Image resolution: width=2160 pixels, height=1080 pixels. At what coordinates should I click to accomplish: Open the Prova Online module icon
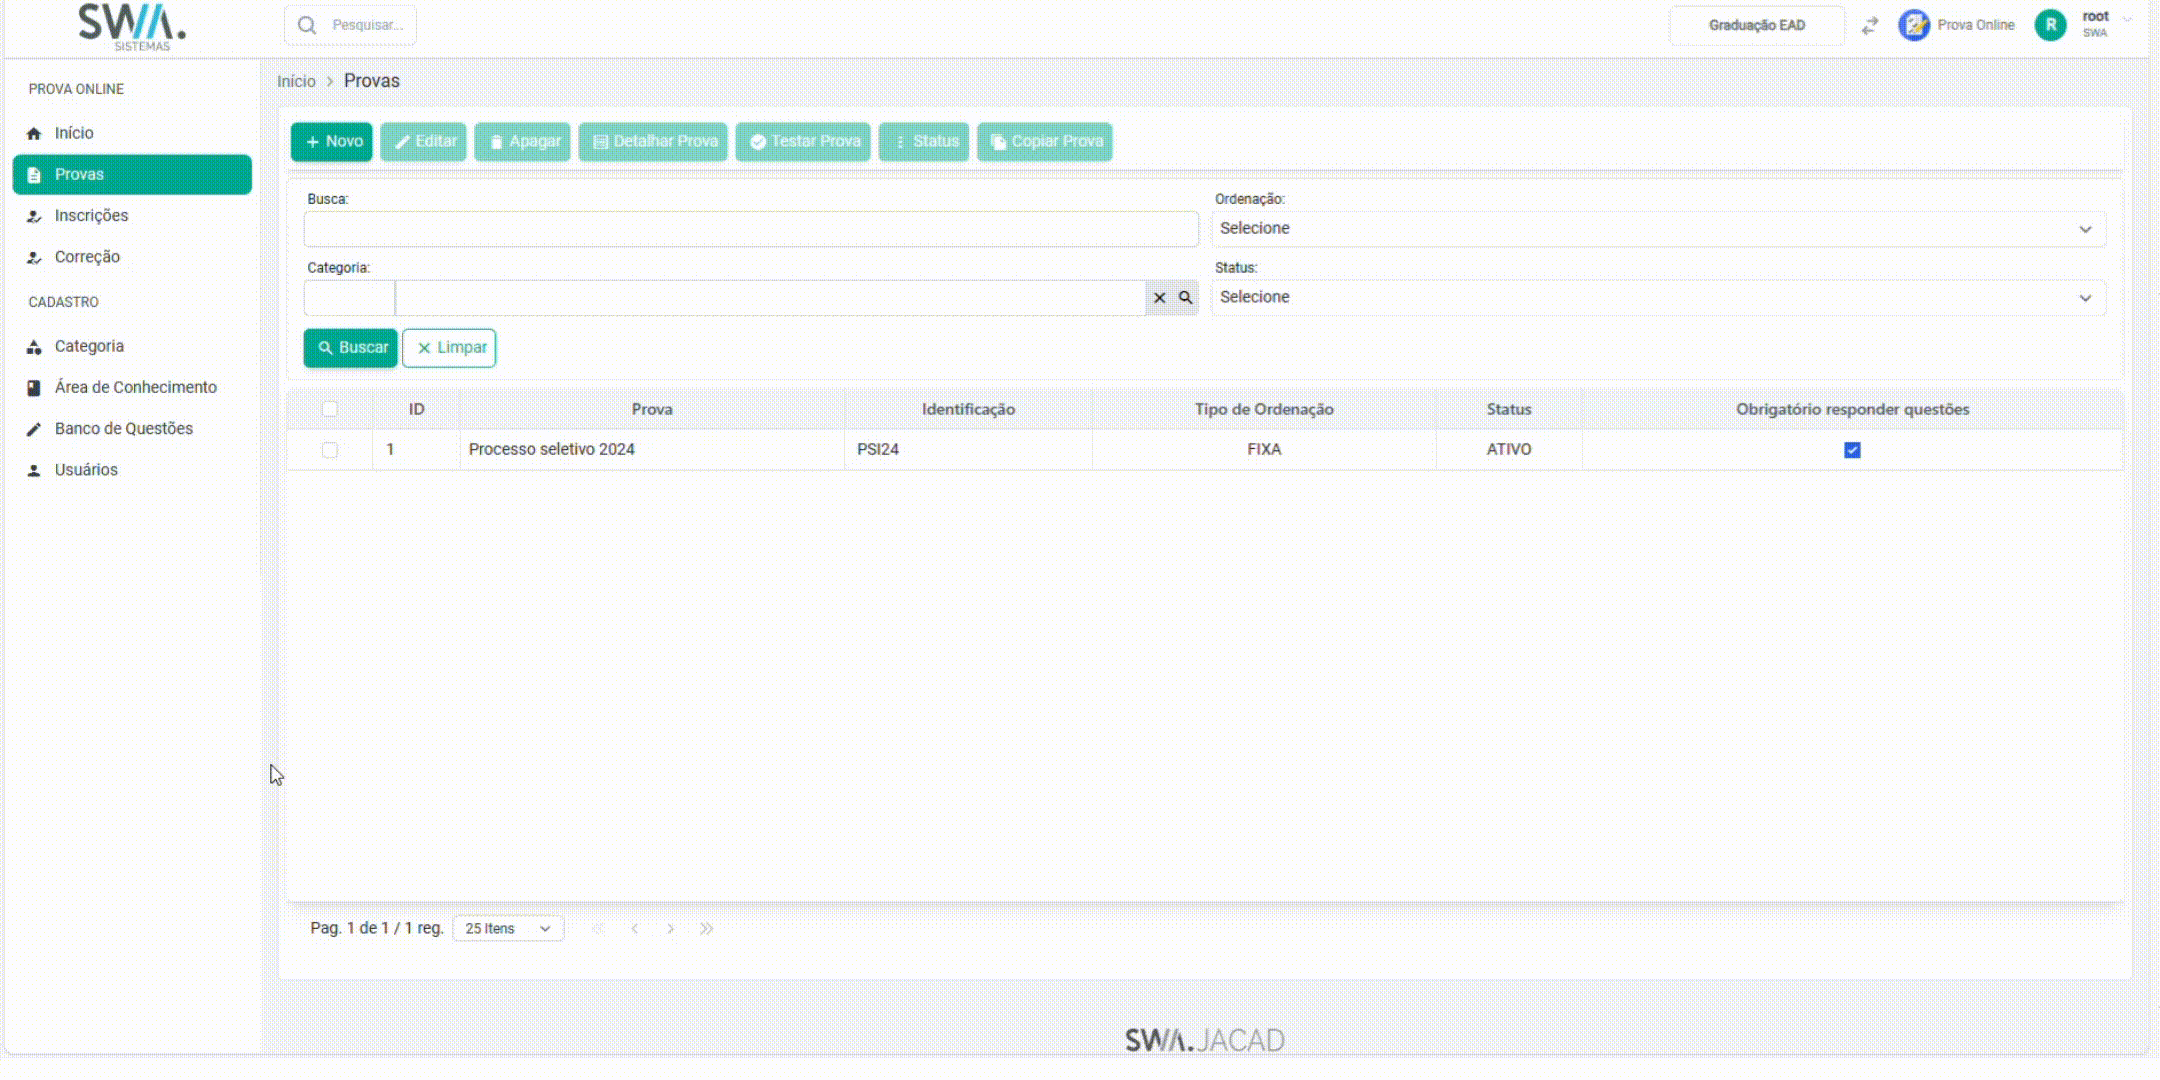point(1914,25)
